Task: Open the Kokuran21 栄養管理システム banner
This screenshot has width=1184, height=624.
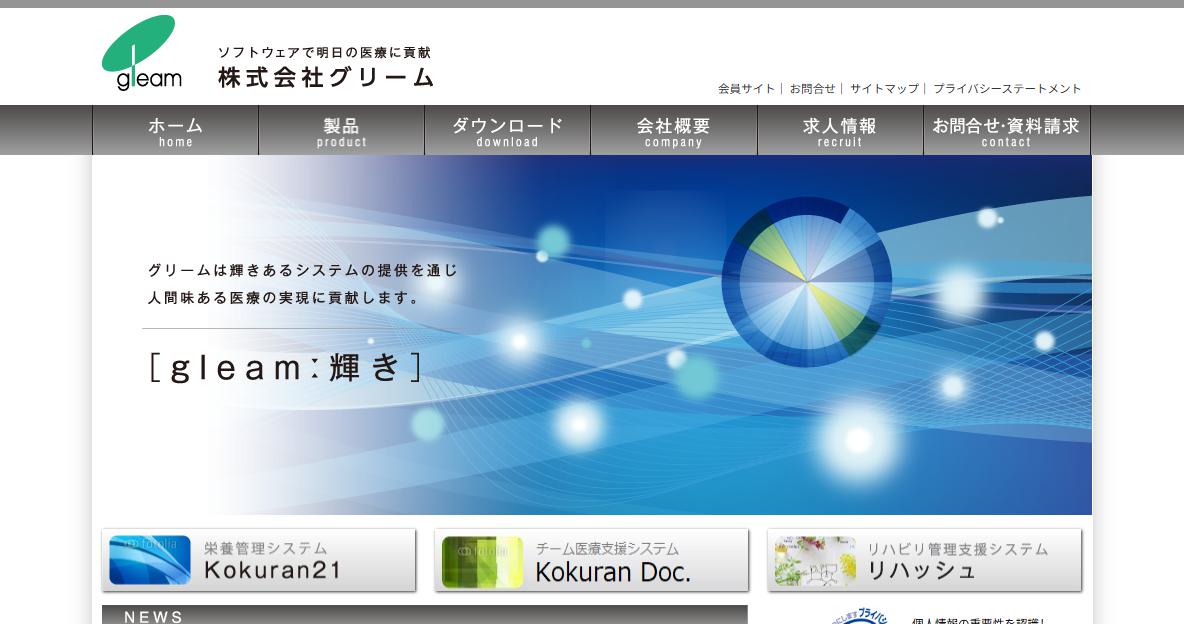Action: click(259, 560)
